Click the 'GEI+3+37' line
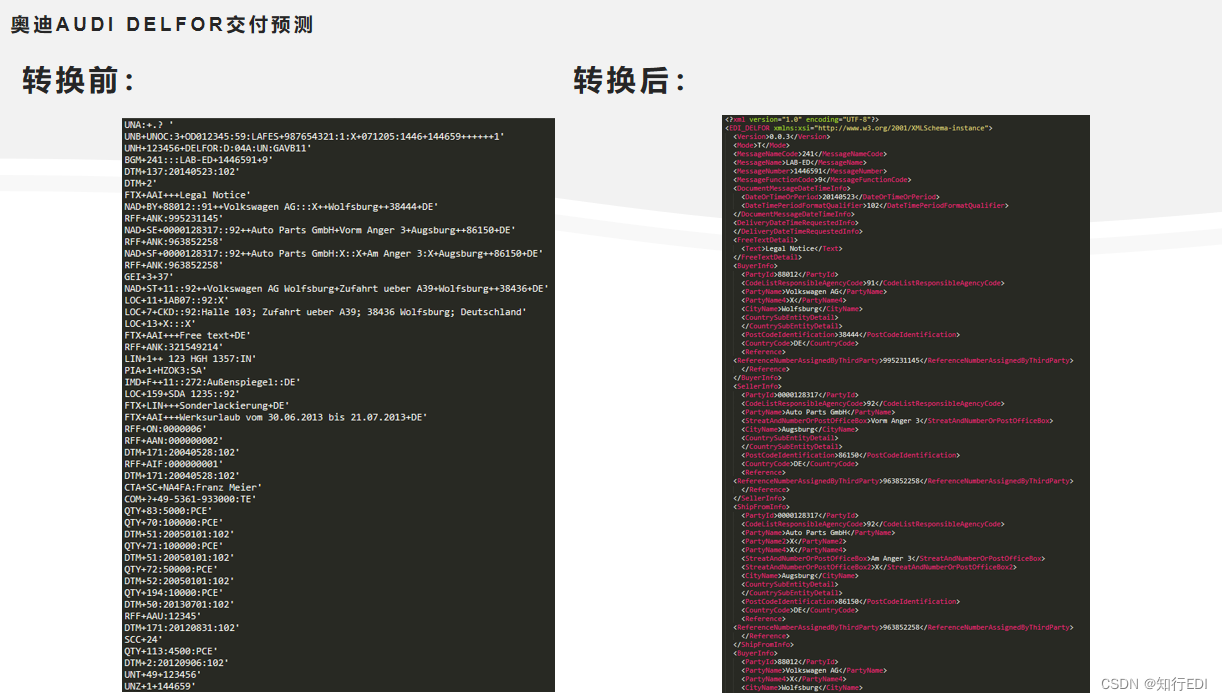Image resolution: width=1222 pixels, height=700 pixels. coord(150,277)
